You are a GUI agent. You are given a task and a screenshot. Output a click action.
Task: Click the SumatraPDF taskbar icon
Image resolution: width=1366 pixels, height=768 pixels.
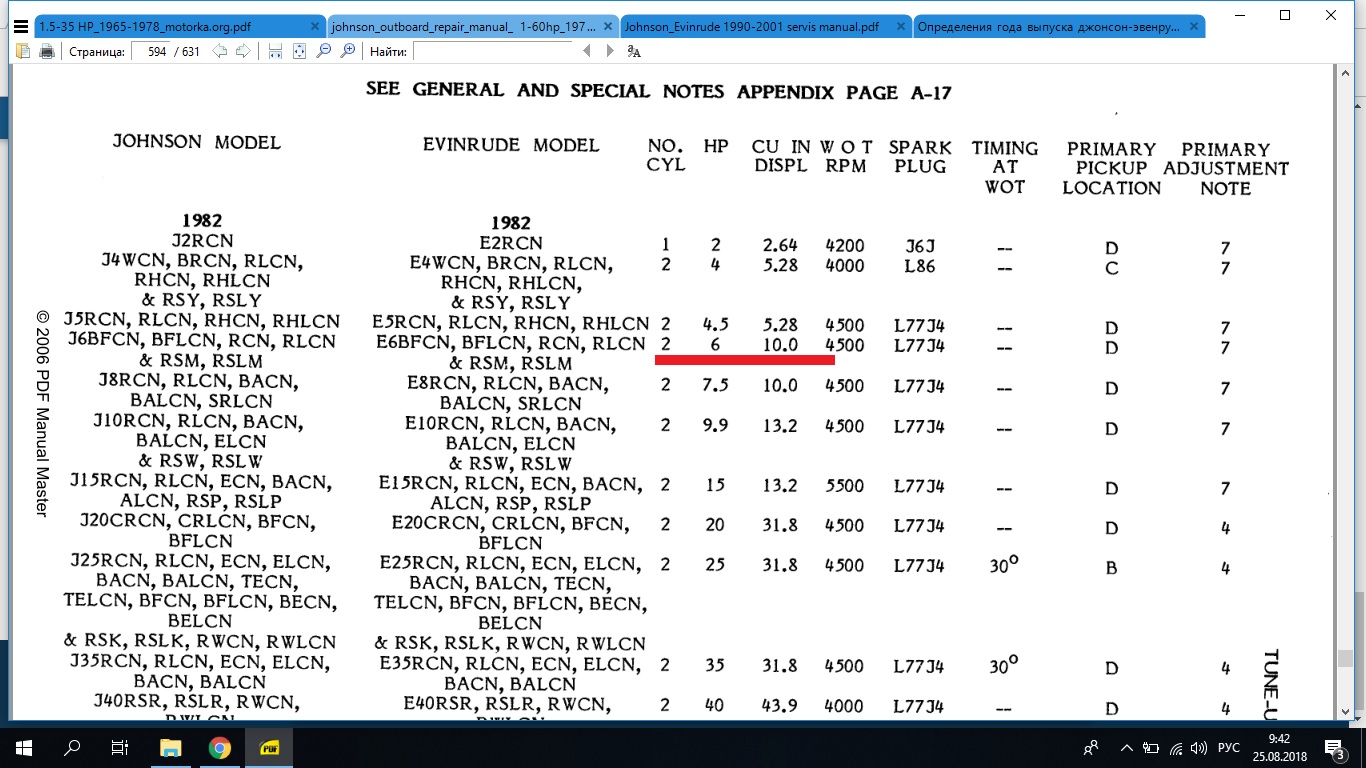269,748
